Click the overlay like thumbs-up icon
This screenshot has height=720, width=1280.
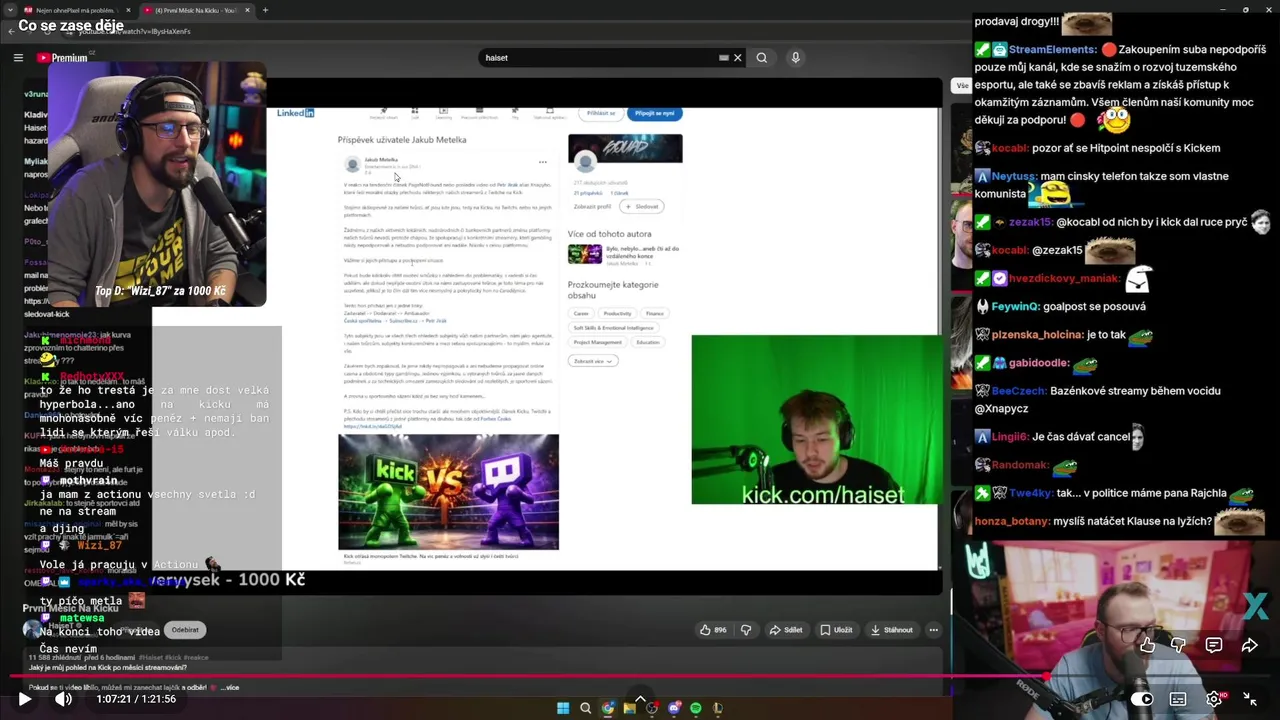(x=1147, y=645)
